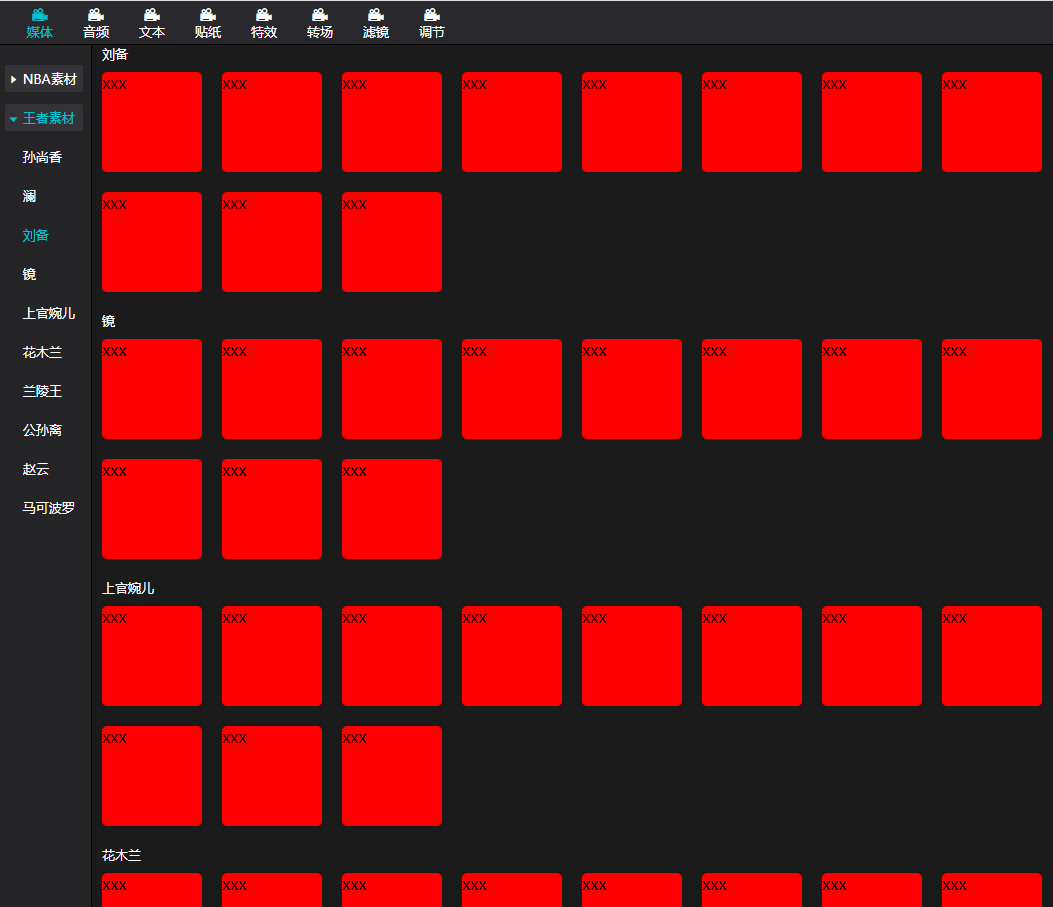Select 刘备 in sidebar
The image size is (1053, 907).
36,235
